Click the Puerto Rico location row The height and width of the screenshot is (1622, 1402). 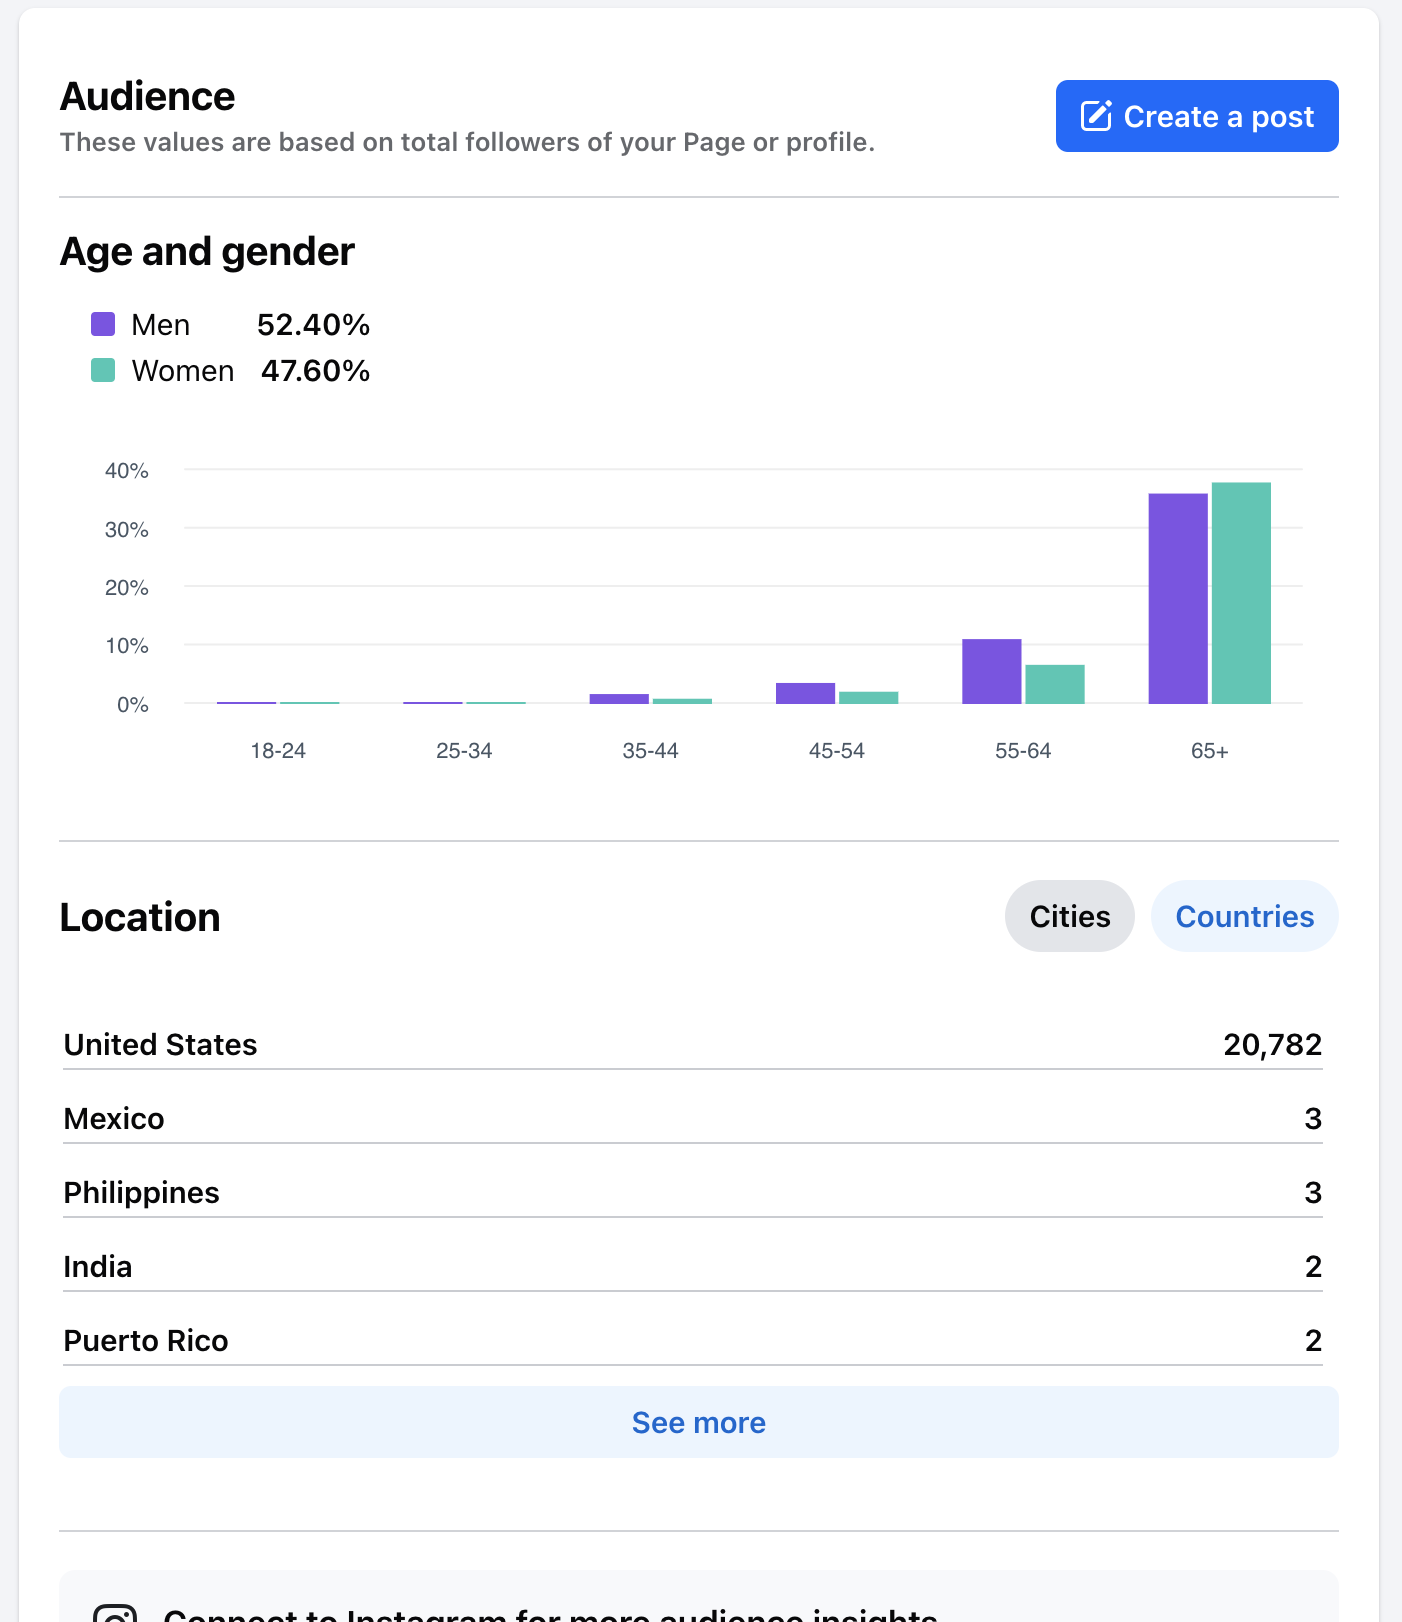[x=692, y=1340]
